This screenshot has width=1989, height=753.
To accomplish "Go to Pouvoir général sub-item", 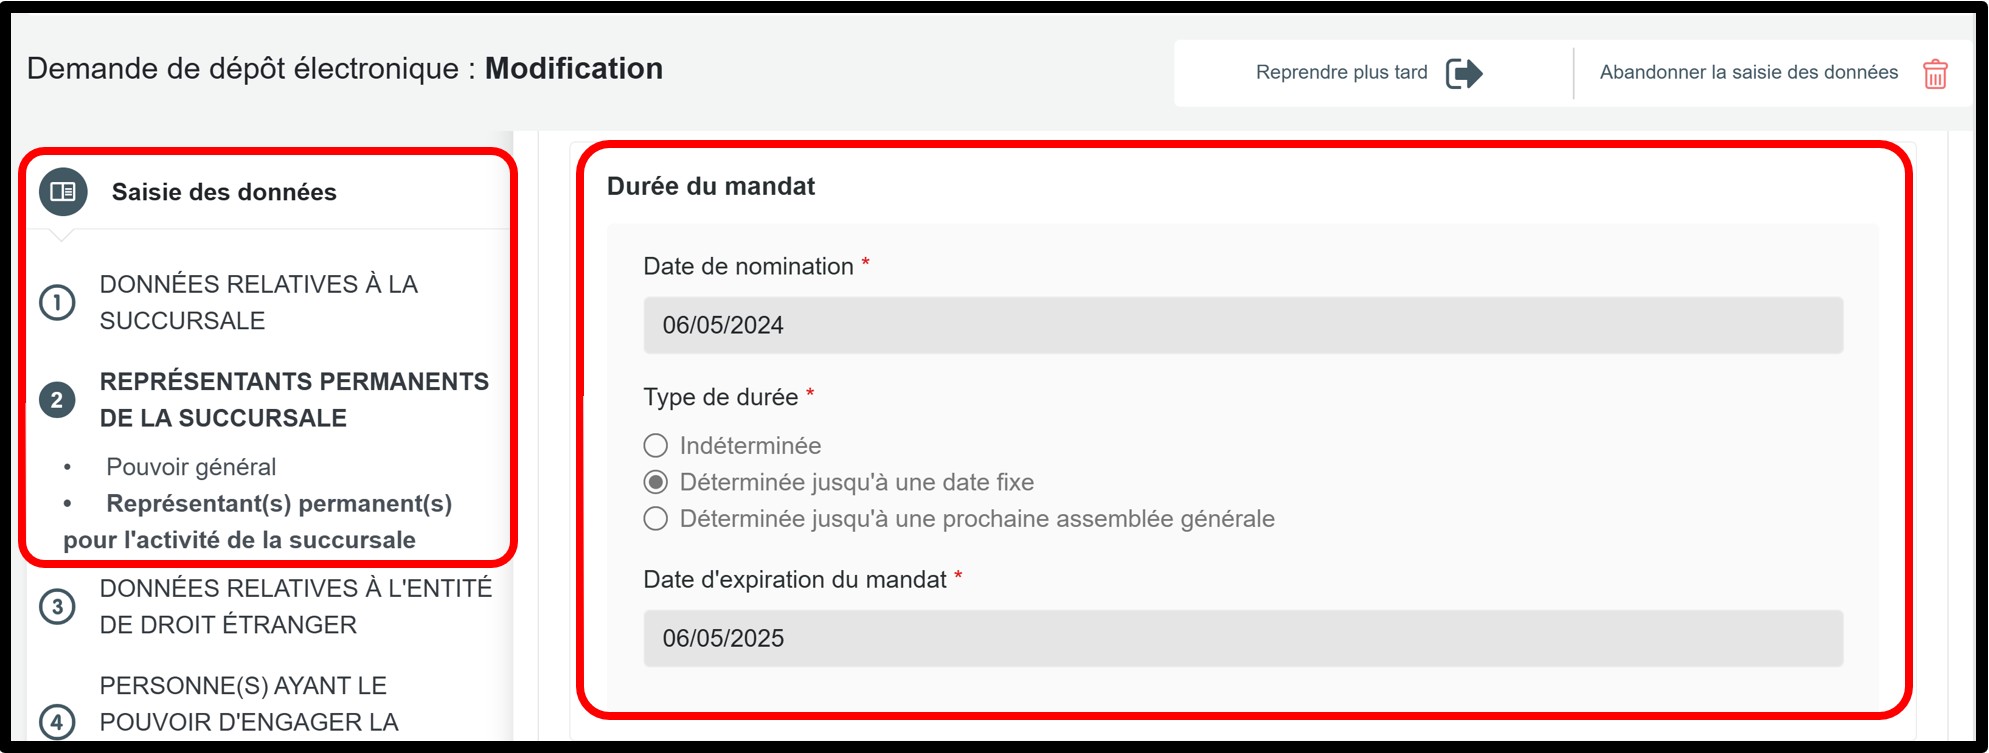I will (x=191, y=467).
